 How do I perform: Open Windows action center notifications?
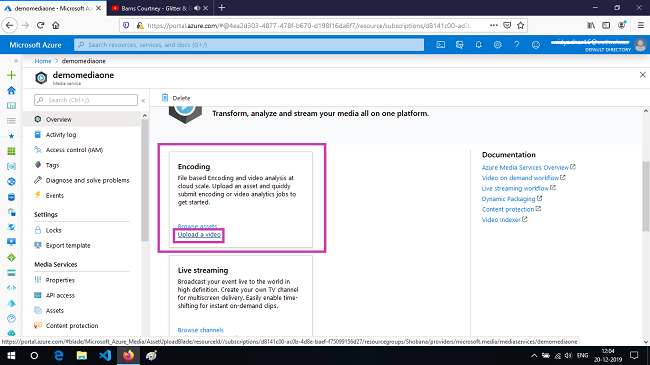coord(634,355)
